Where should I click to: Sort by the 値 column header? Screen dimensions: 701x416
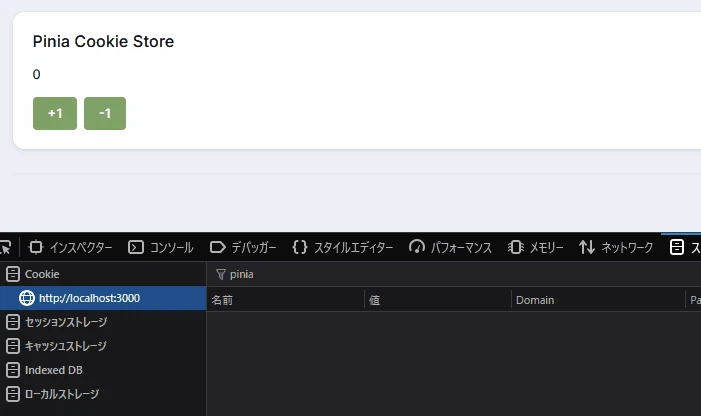438,300
